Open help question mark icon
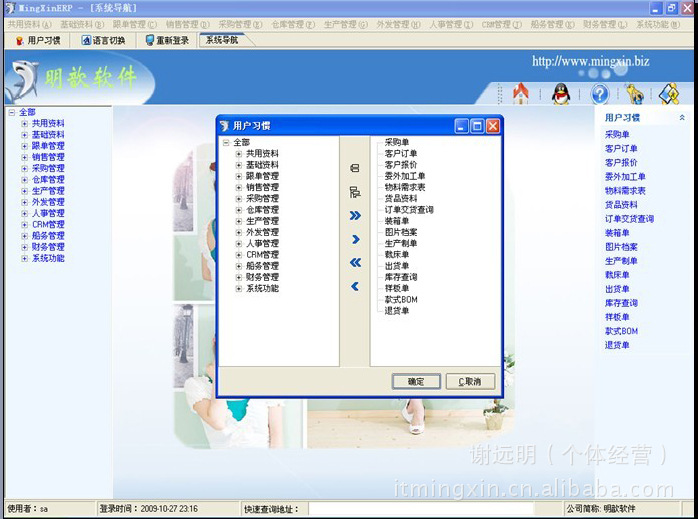Image resolution: width=698 pixels, height=519 pixels. point(600,94)
